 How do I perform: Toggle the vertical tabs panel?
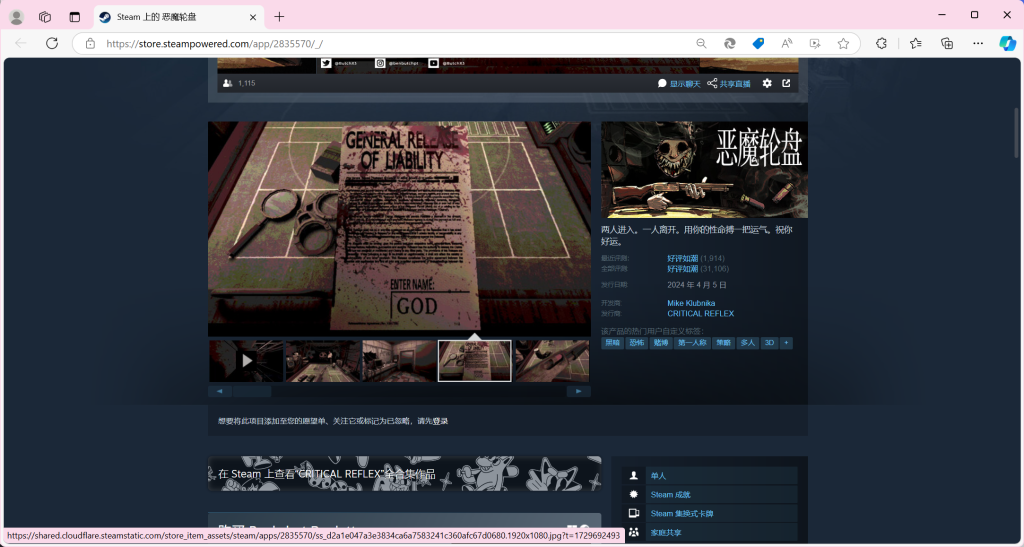point(74,17)
